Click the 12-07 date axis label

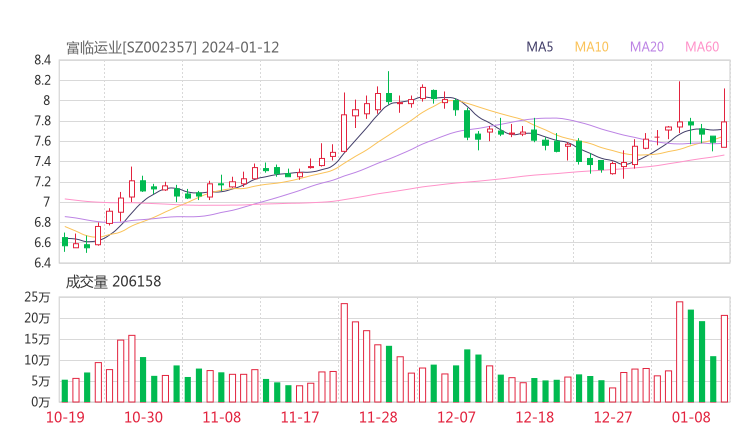[456, 417]
